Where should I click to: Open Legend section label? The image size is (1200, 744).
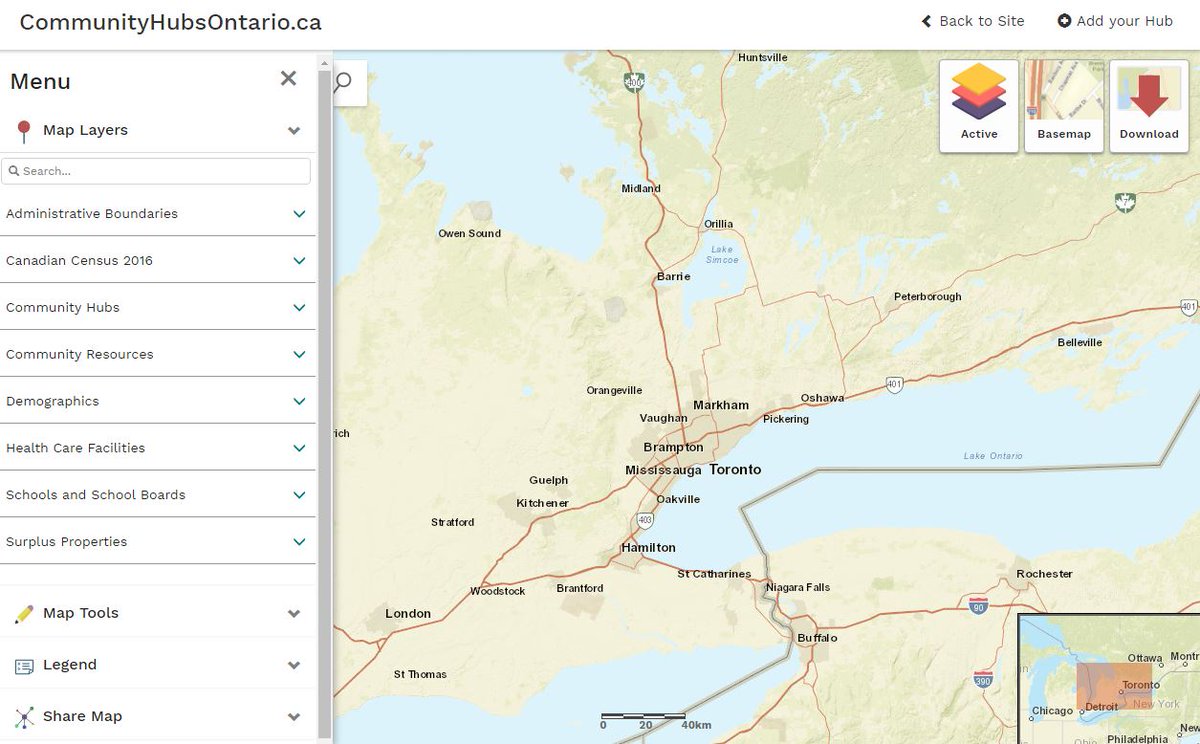click(x=70, y=665)
